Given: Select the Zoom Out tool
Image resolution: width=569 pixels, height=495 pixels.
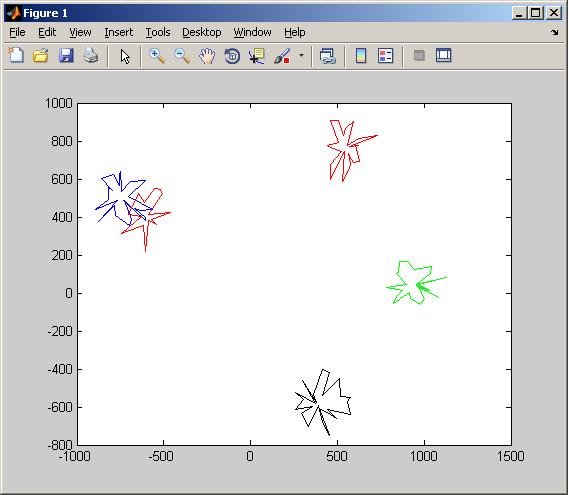Looking at the screenshot, I should point(182,56).
